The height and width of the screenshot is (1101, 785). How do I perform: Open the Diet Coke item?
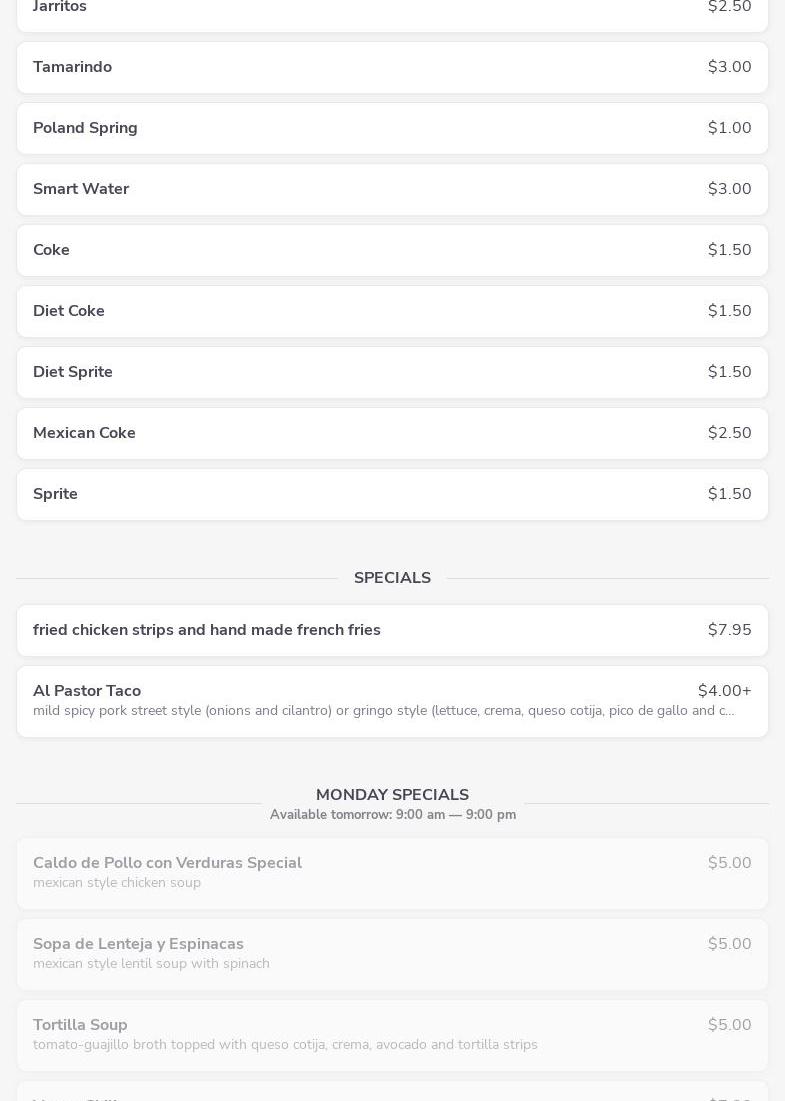point(392,311)
